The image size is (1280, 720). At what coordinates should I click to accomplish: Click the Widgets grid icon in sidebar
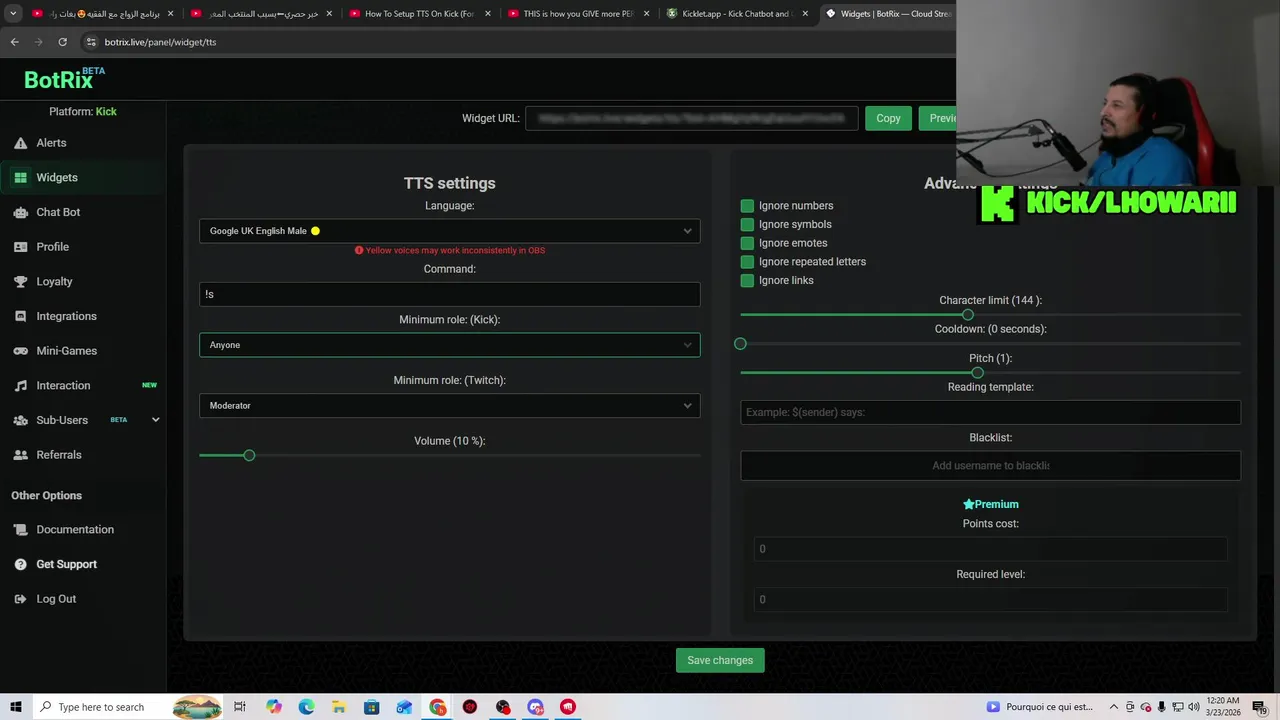[x=20, y=178]
